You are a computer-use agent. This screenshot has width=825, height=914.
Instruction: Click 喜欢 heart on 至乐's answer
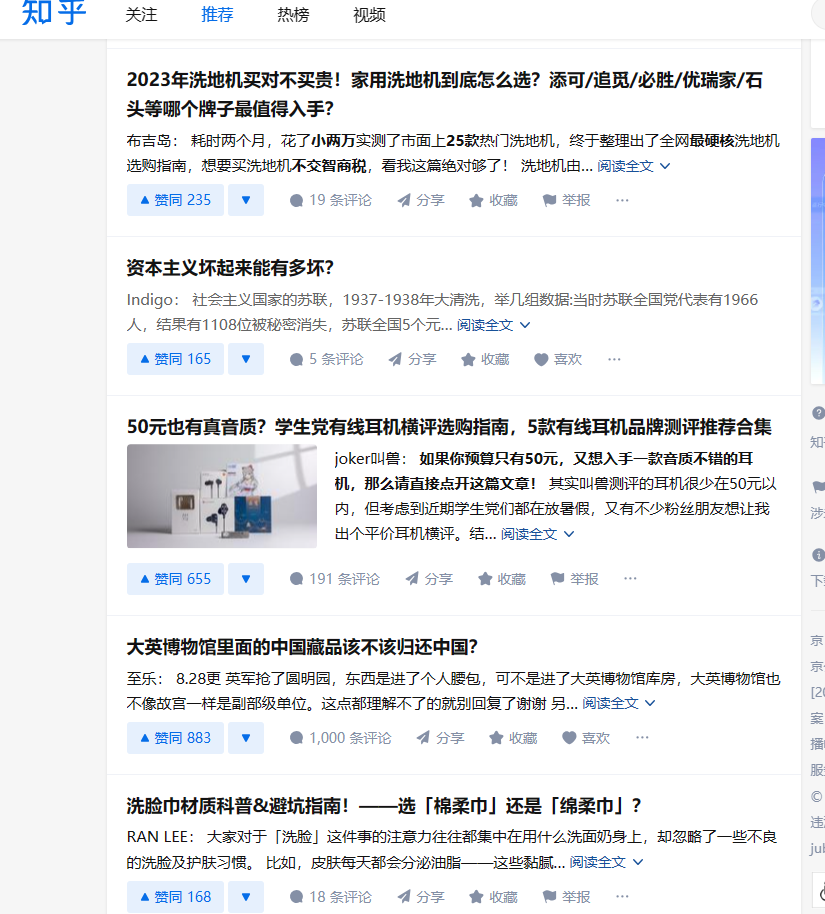[586, 738]
